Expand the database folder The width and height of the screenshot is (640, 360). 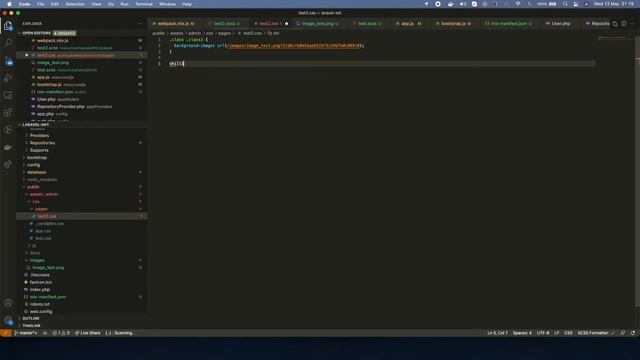pyautogui.click(x=36, y=172)
